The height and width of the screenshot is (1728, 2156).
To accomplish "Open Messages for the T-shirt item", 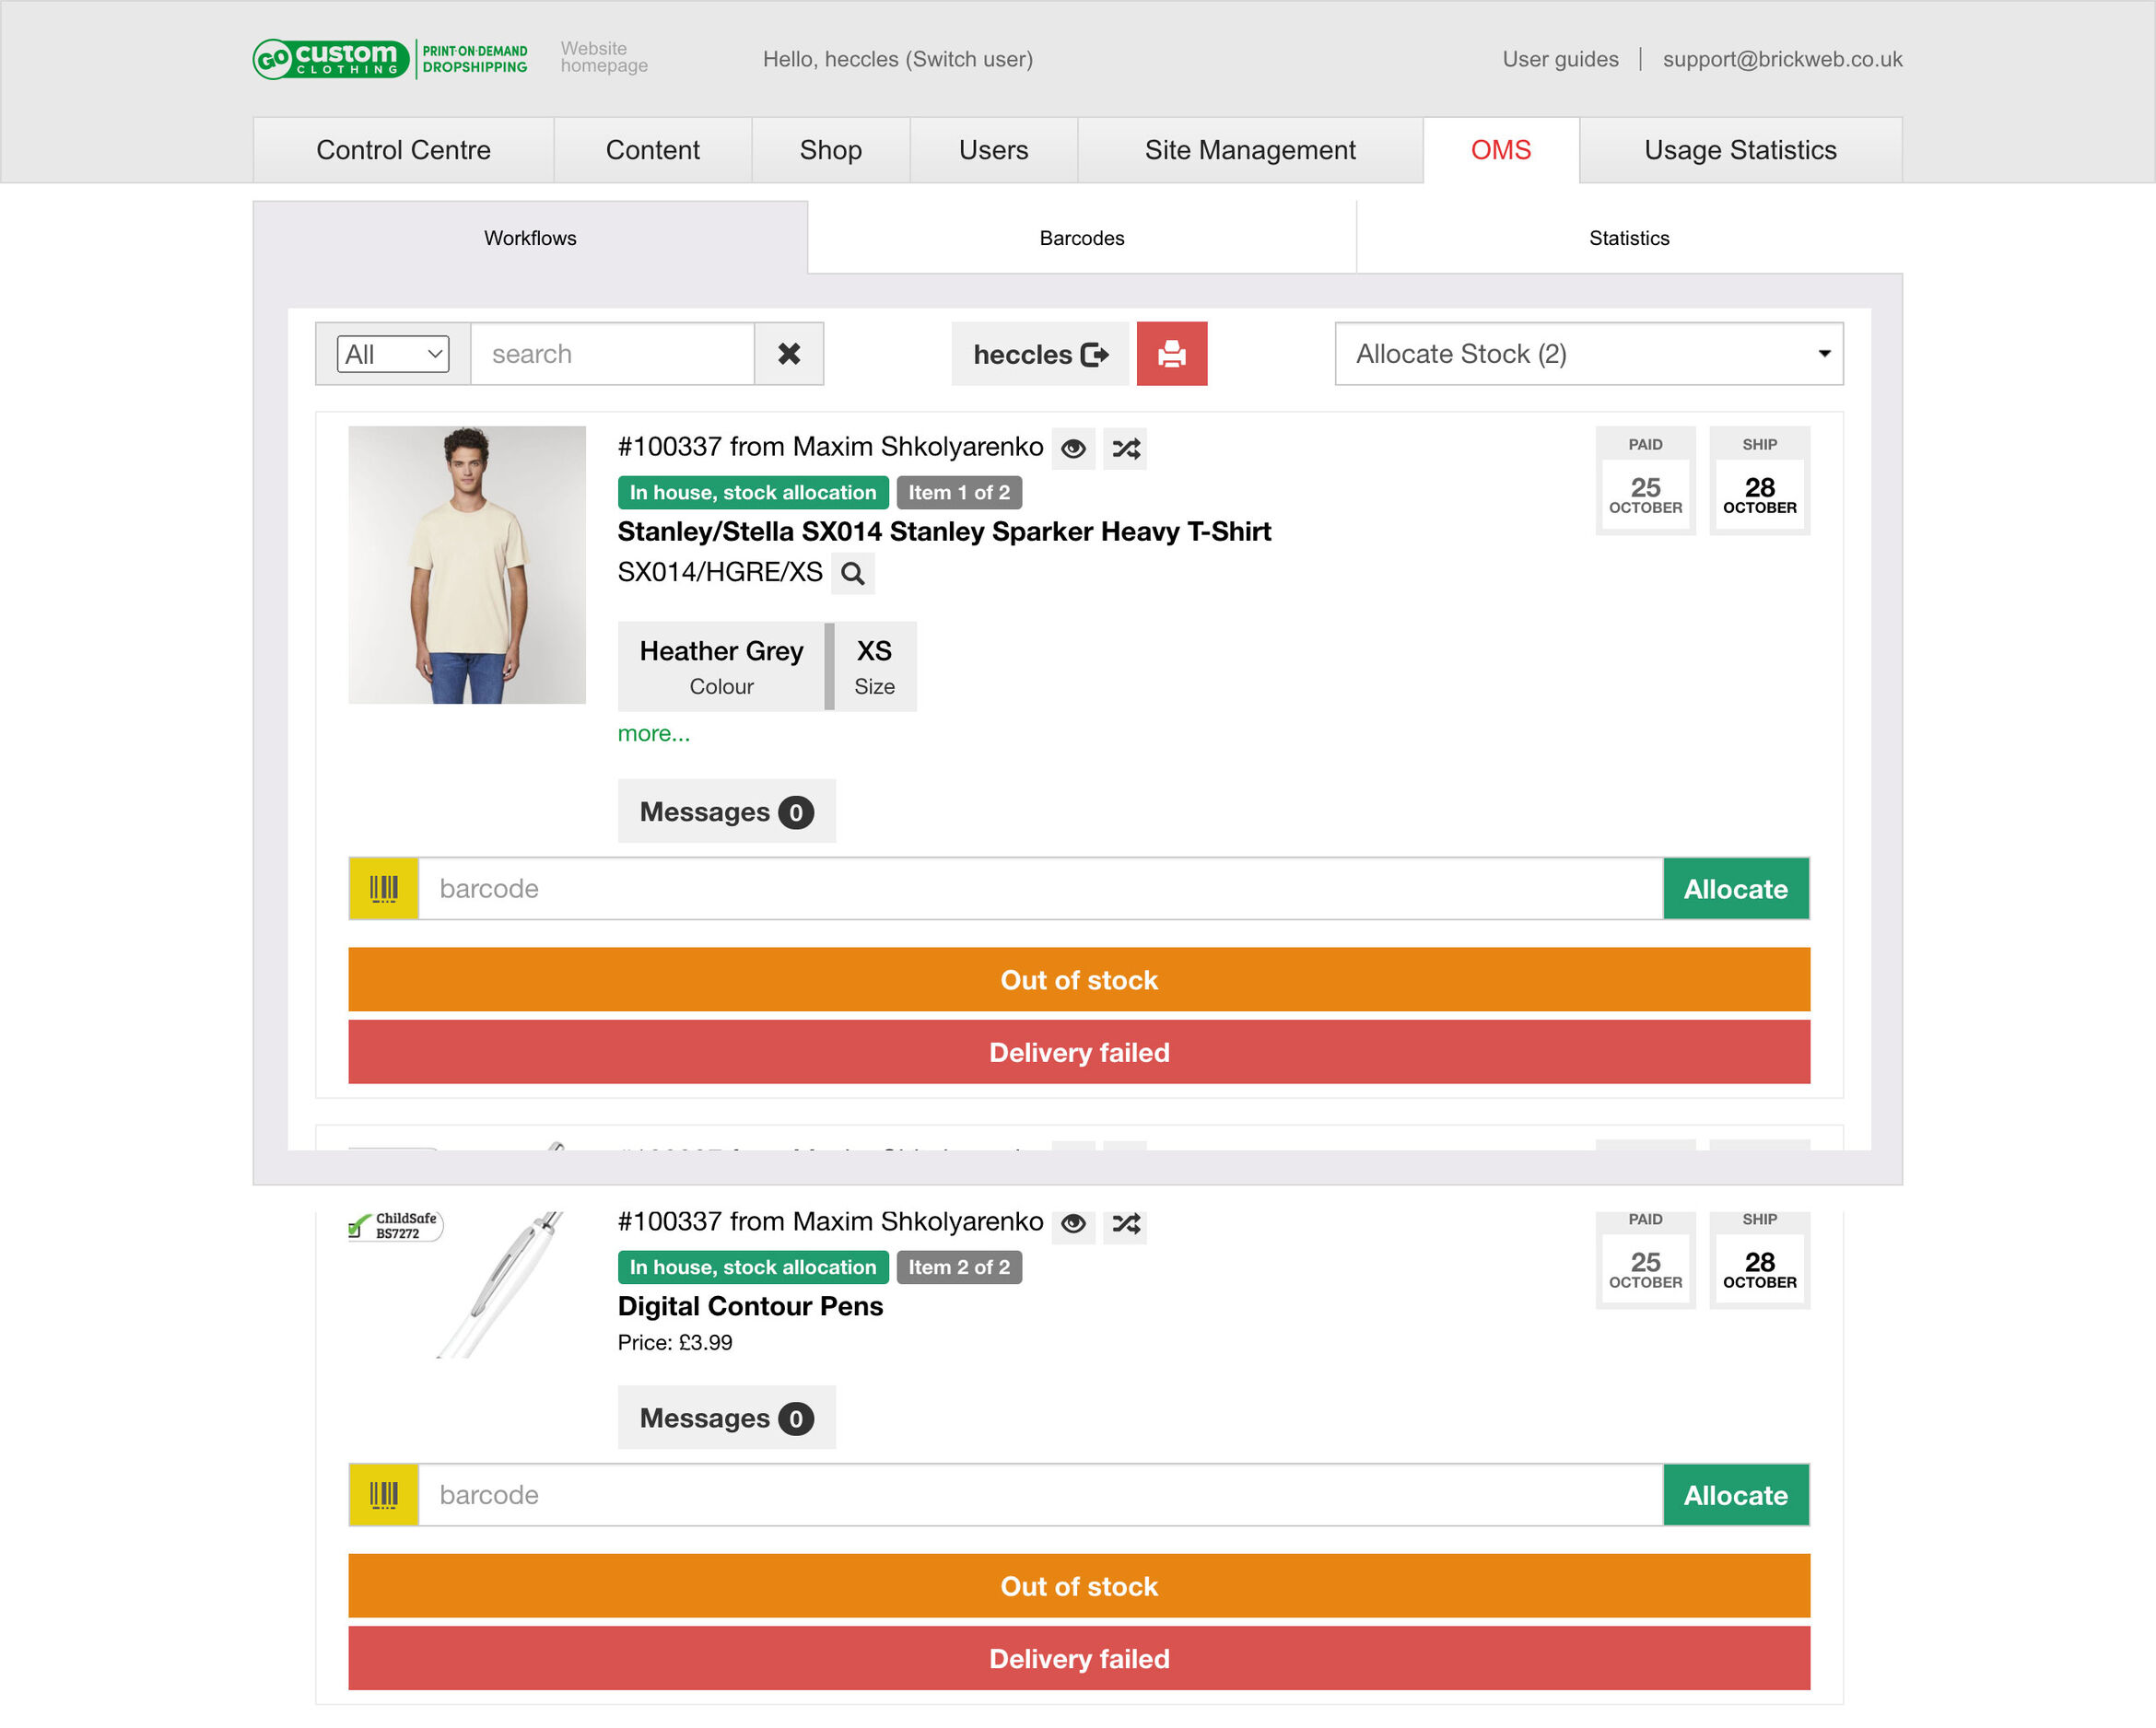I will (726, 811).
